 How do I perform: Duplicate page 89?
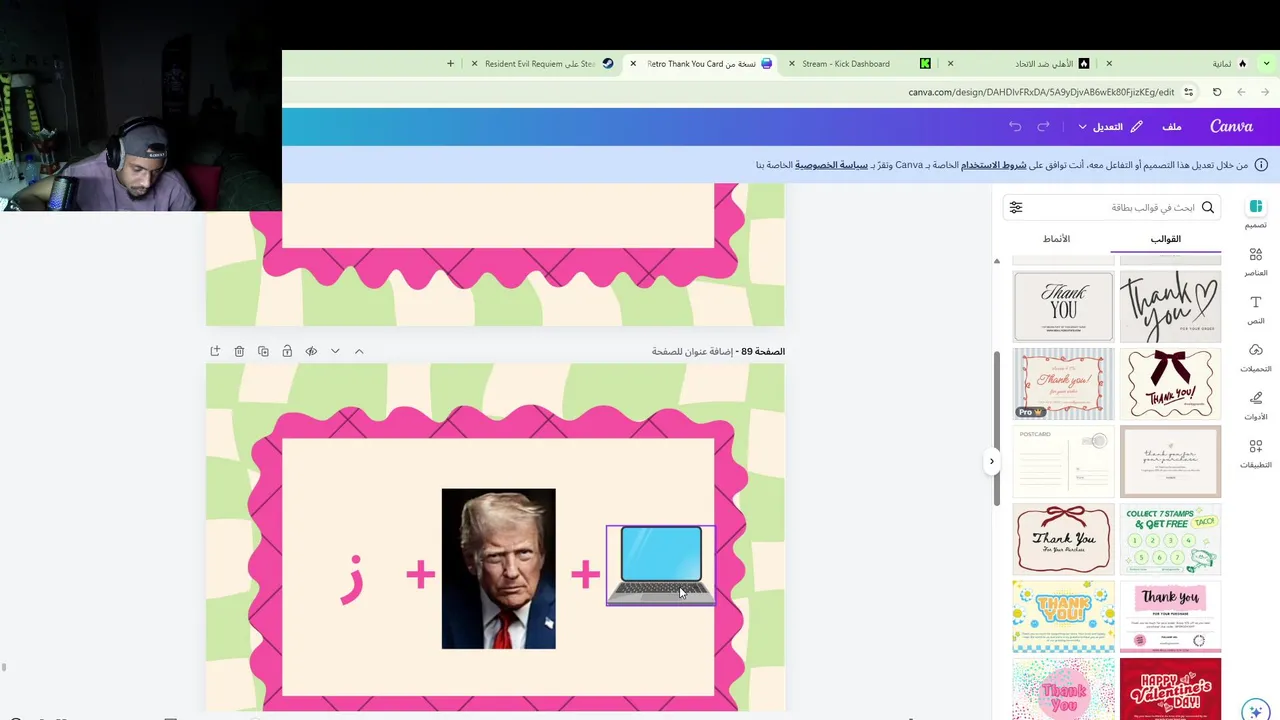[263, 351]
